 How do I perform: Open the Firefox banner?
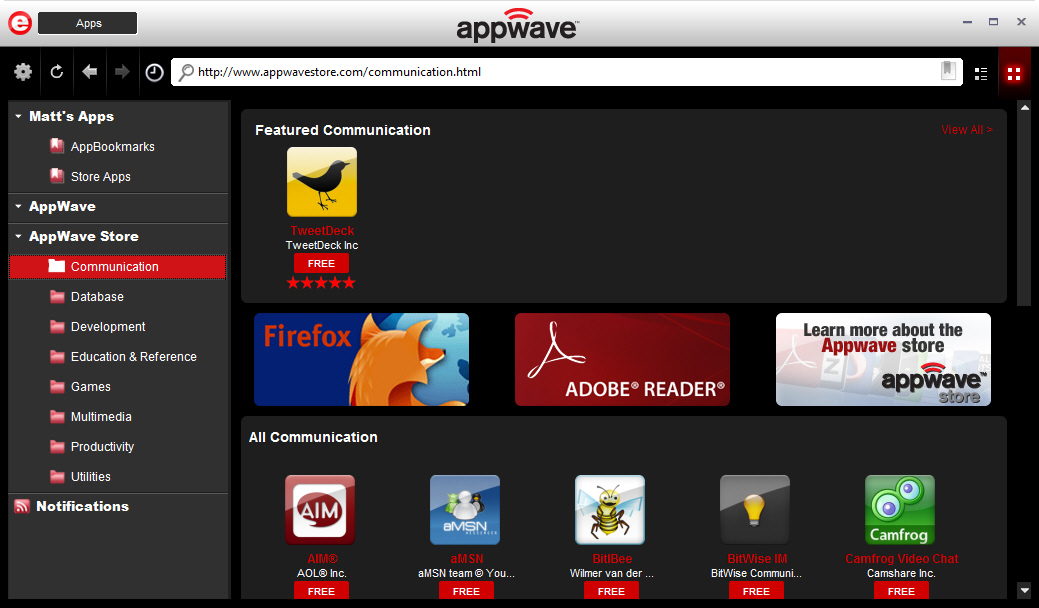click(x=361, y=360)
